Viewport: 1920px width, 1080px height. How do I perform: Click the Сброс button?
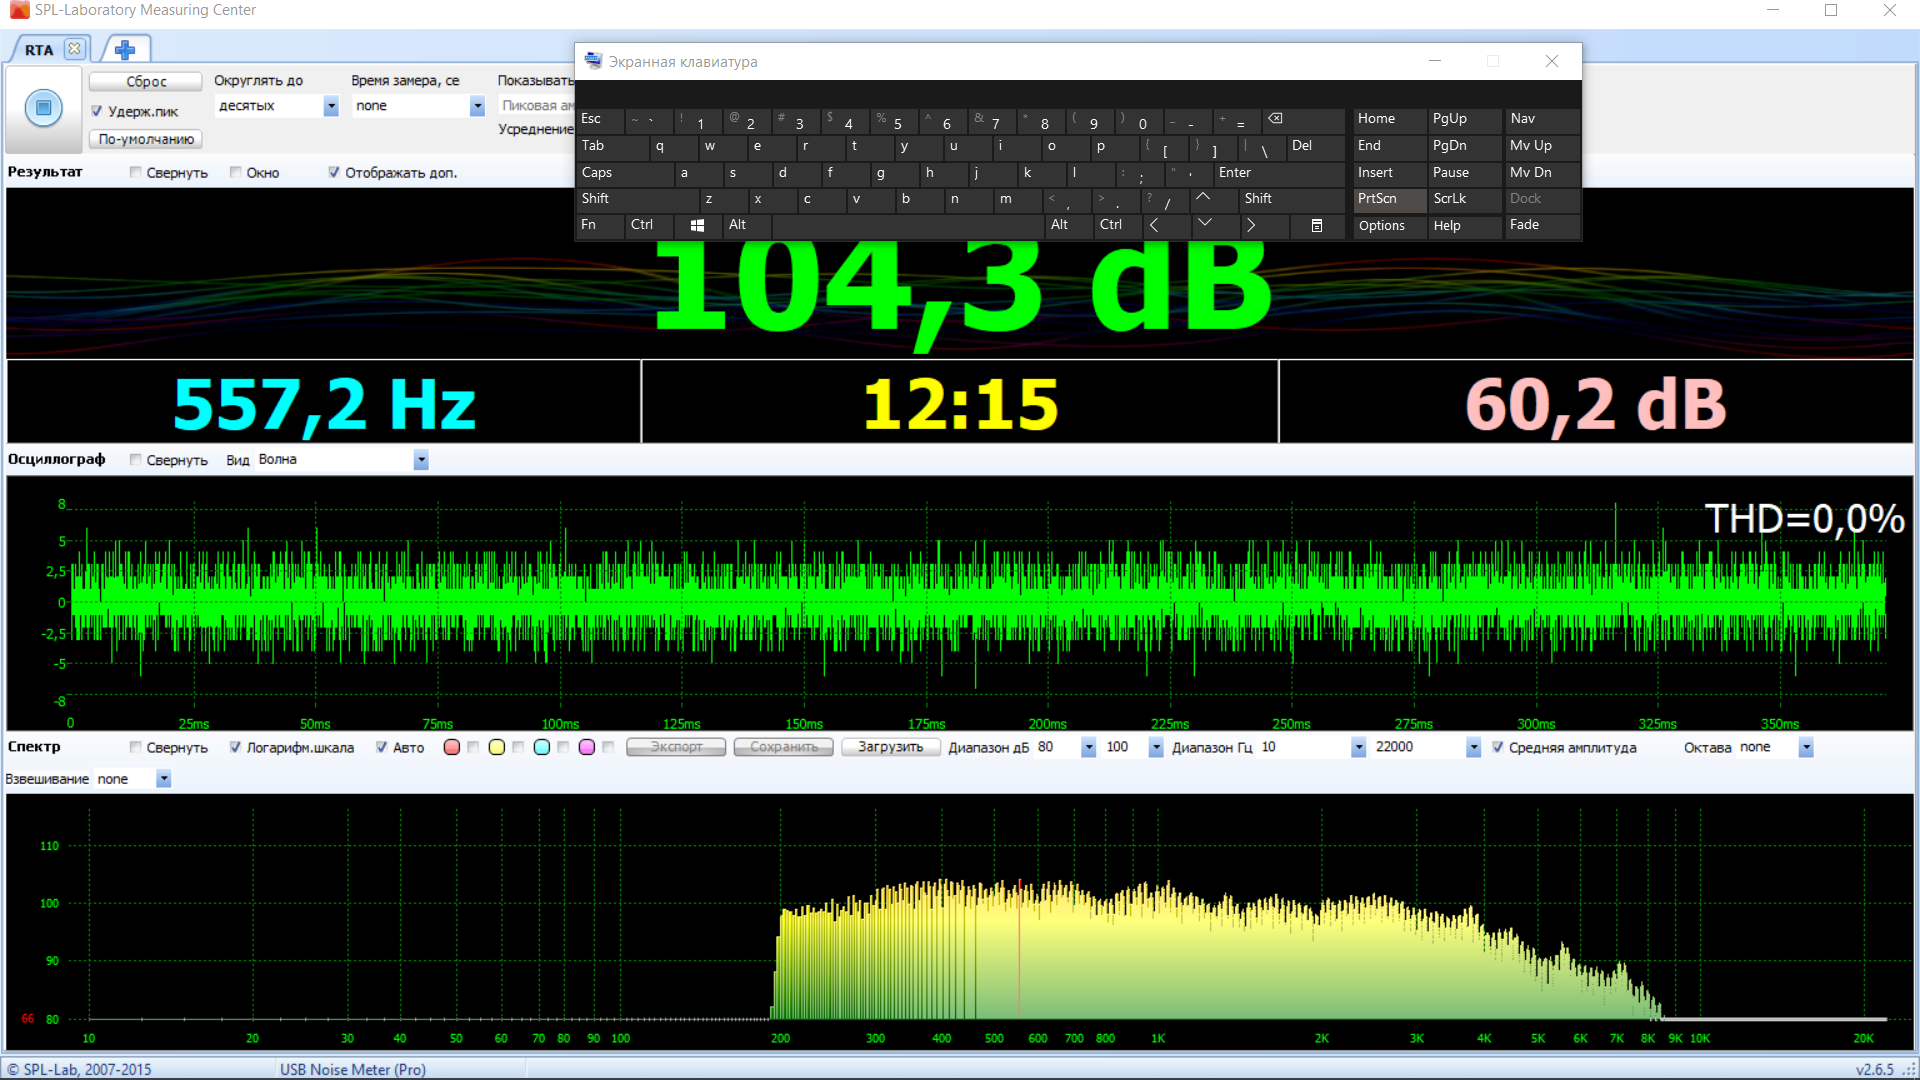(146, 82)
